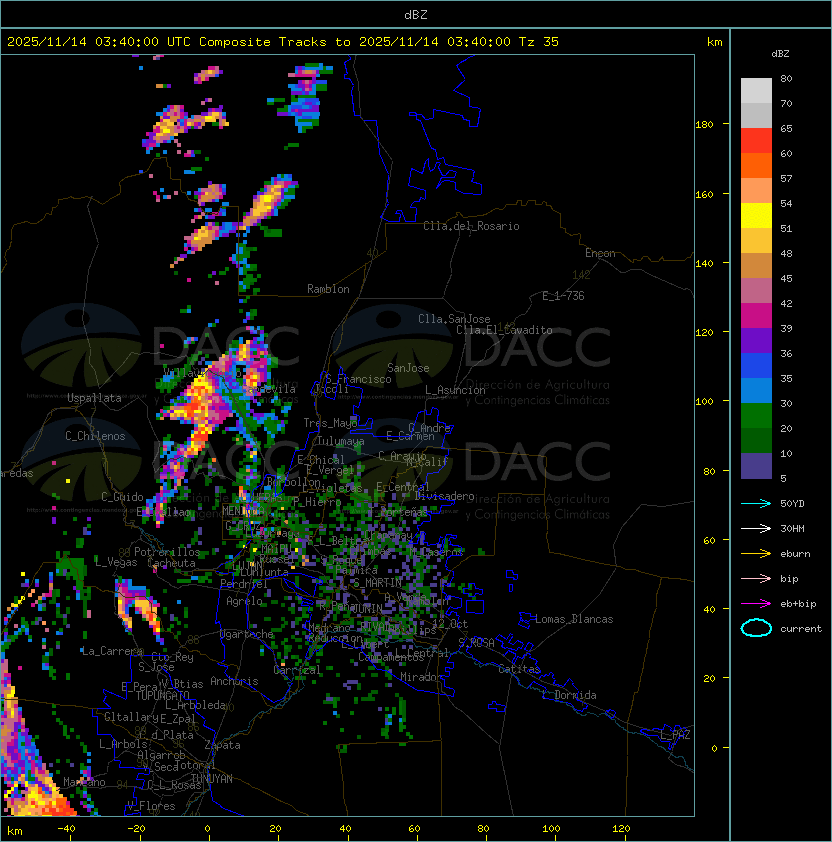Click the V_Flores place label

point(151,806)
